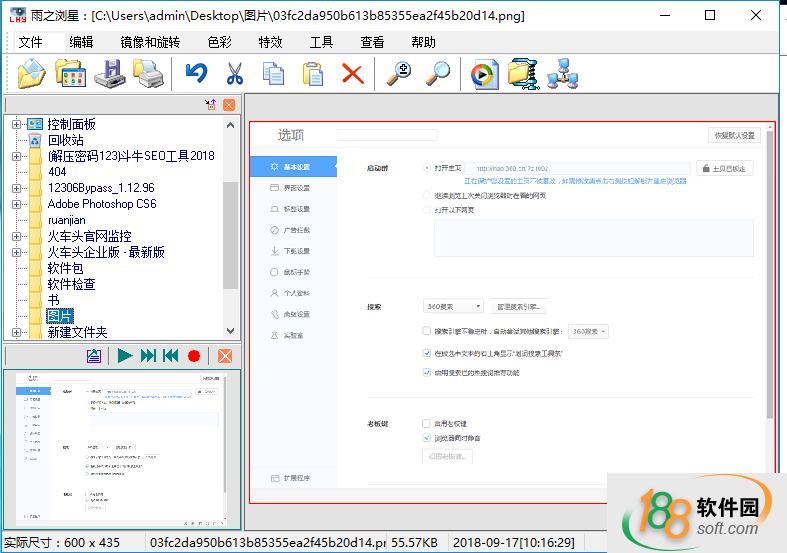787x553 pixels.
Task: Click the zoom in magnifier icon
Action: (x=399, y=73)
